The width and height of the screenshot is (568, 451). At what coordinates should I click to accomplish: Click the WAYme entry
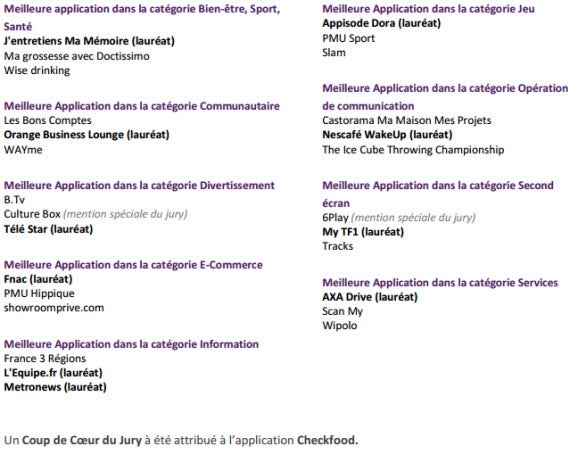tap(23, 150)
